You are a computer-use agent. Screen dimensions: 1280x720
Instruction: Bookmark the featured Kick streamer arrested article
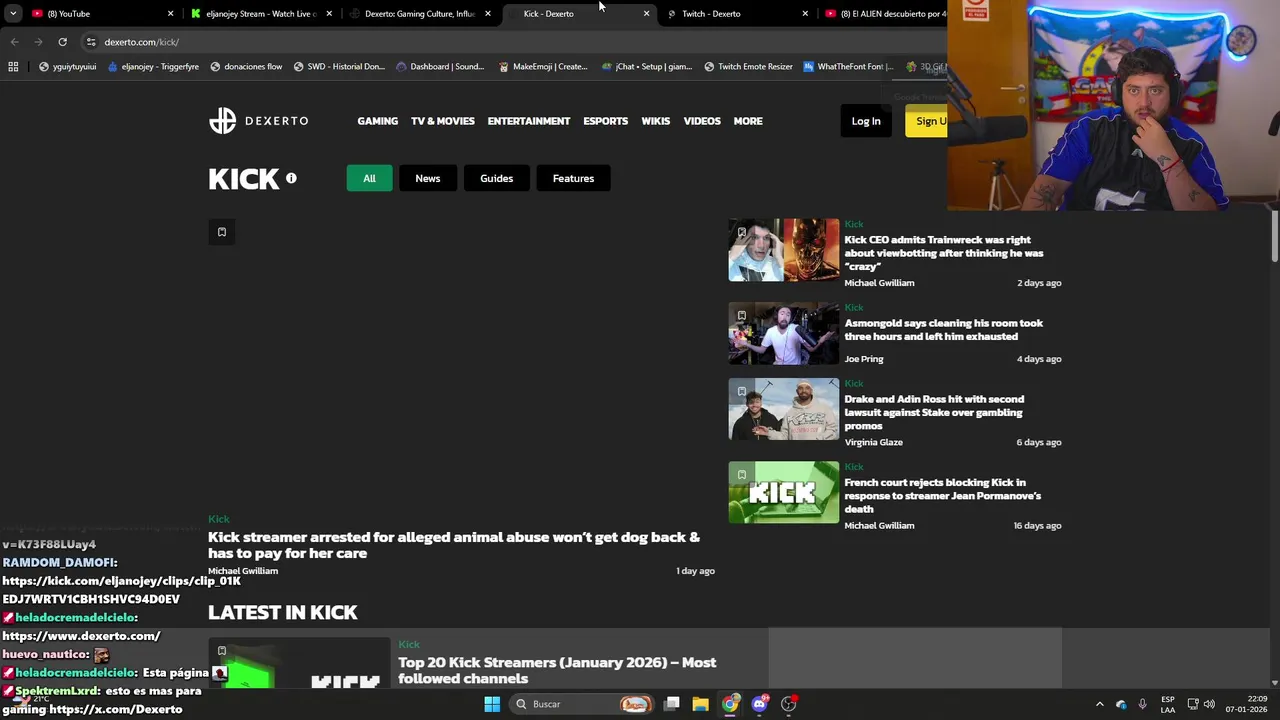click(221, 232)
